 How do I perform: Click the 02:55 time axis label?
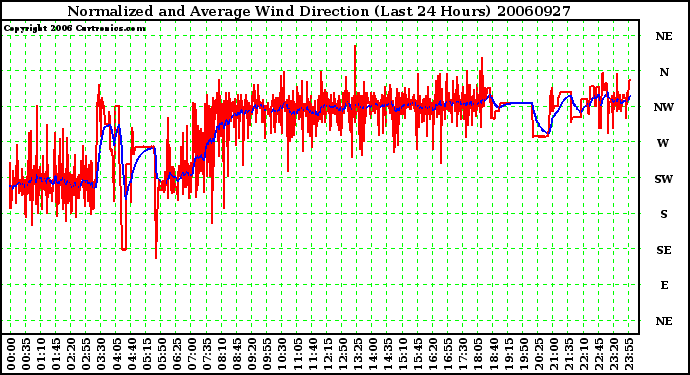pos(86,354)
